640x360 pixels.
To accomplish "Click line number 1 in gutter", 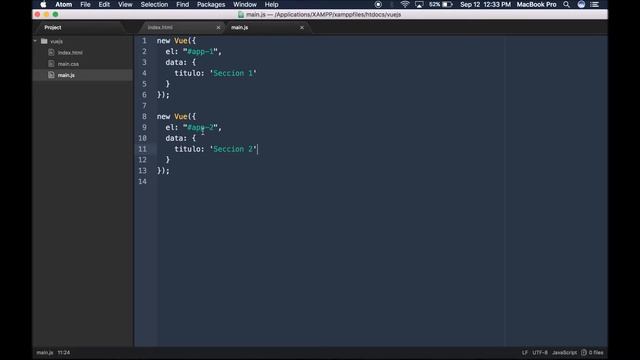I will (x=144, y=41).
